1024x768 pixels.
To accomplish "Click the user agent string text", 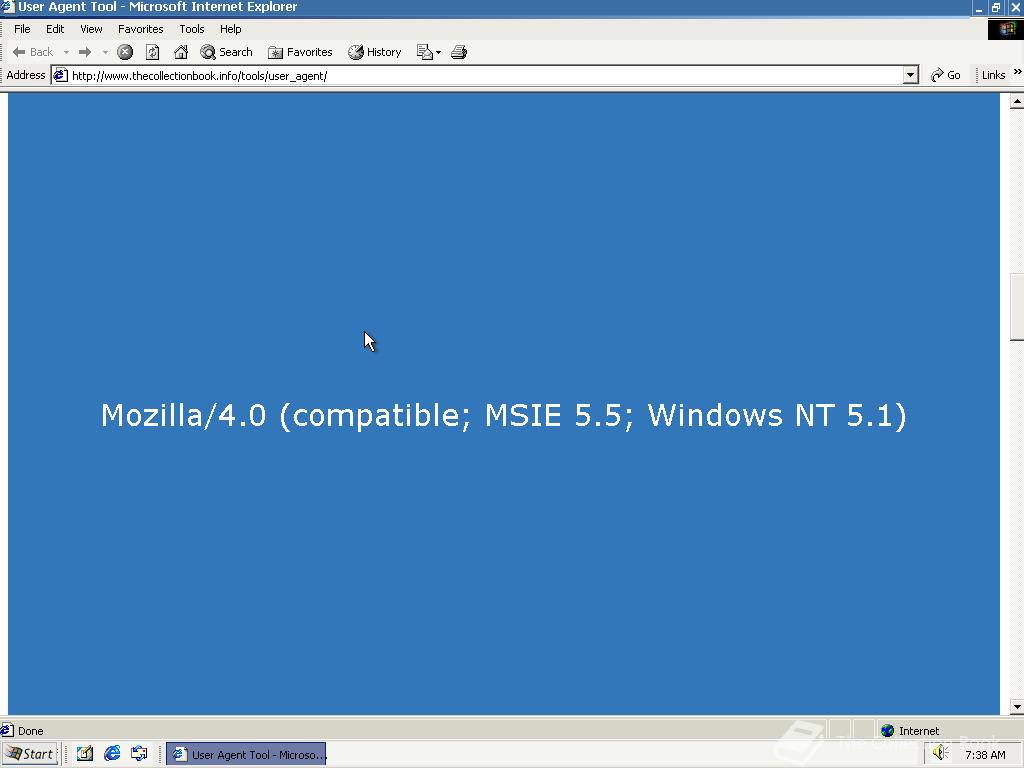I will pyautogui.click(x=504, y=415).
